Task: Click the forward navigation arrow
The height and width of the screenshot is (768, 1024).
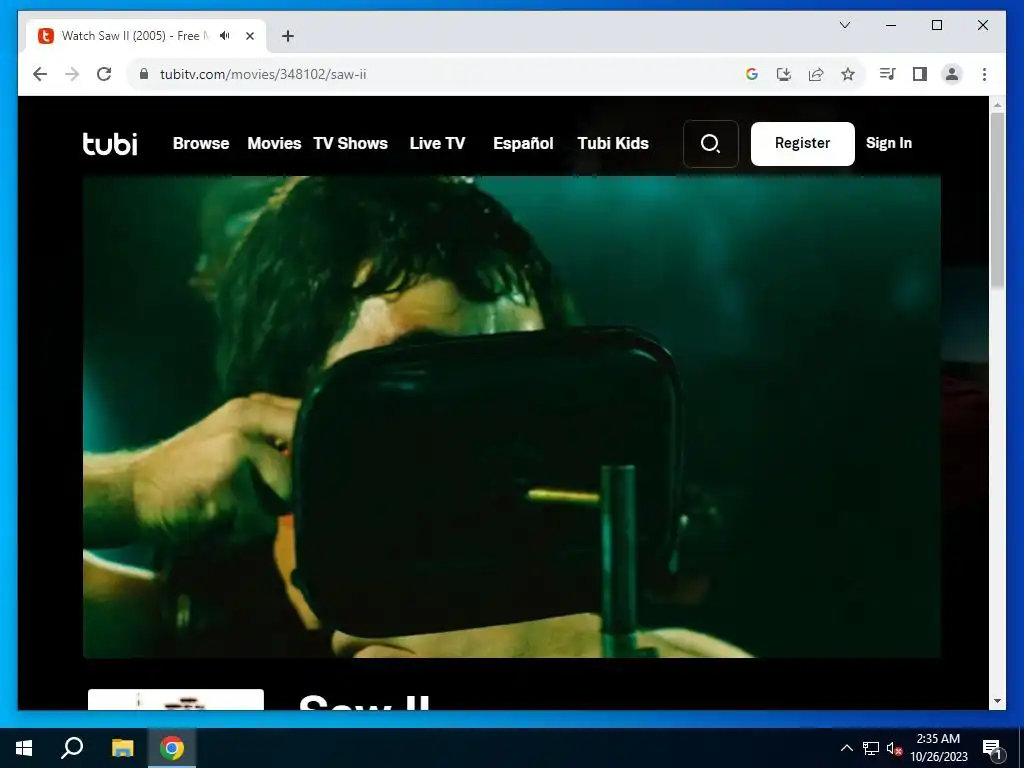Action: point(72,74)
